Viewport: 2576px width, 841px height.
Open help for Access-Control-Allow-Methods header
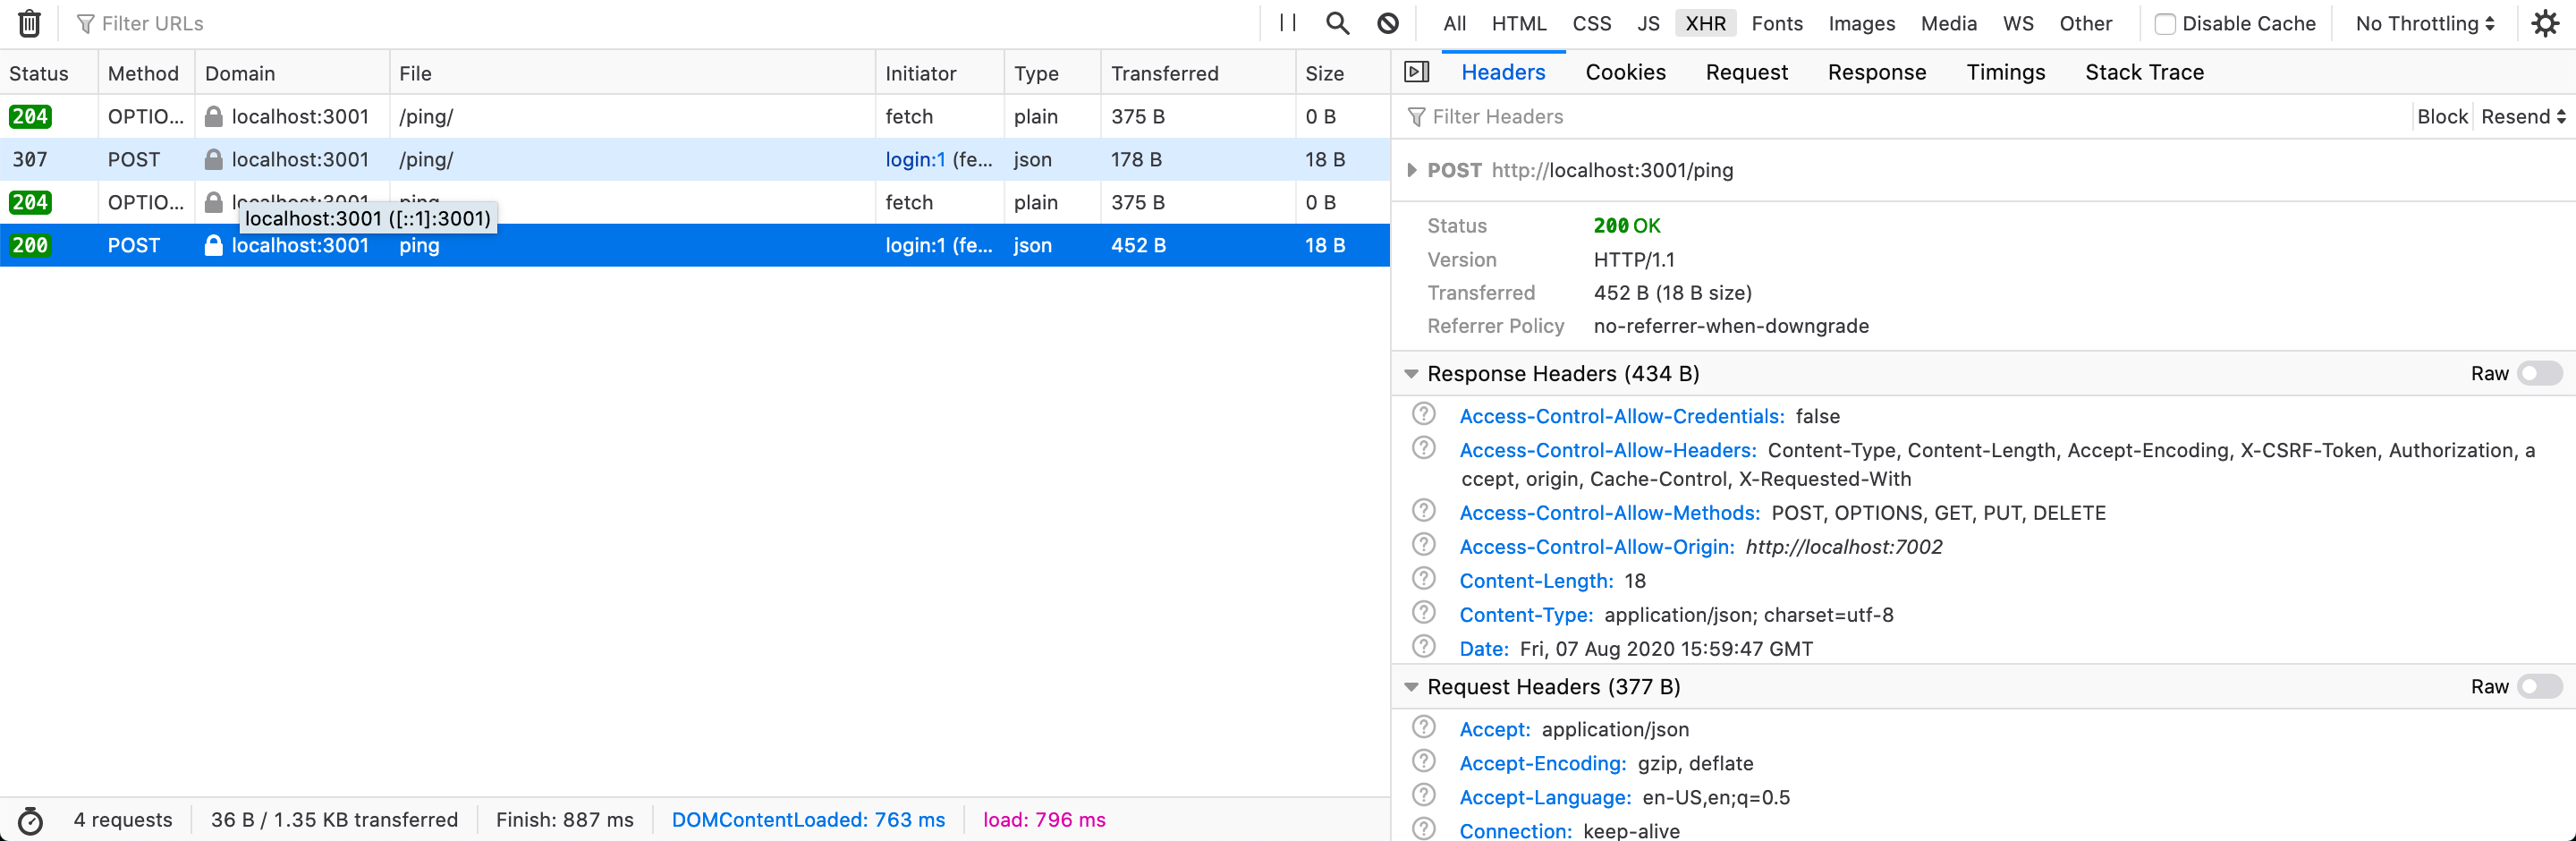coord(1424,511)
